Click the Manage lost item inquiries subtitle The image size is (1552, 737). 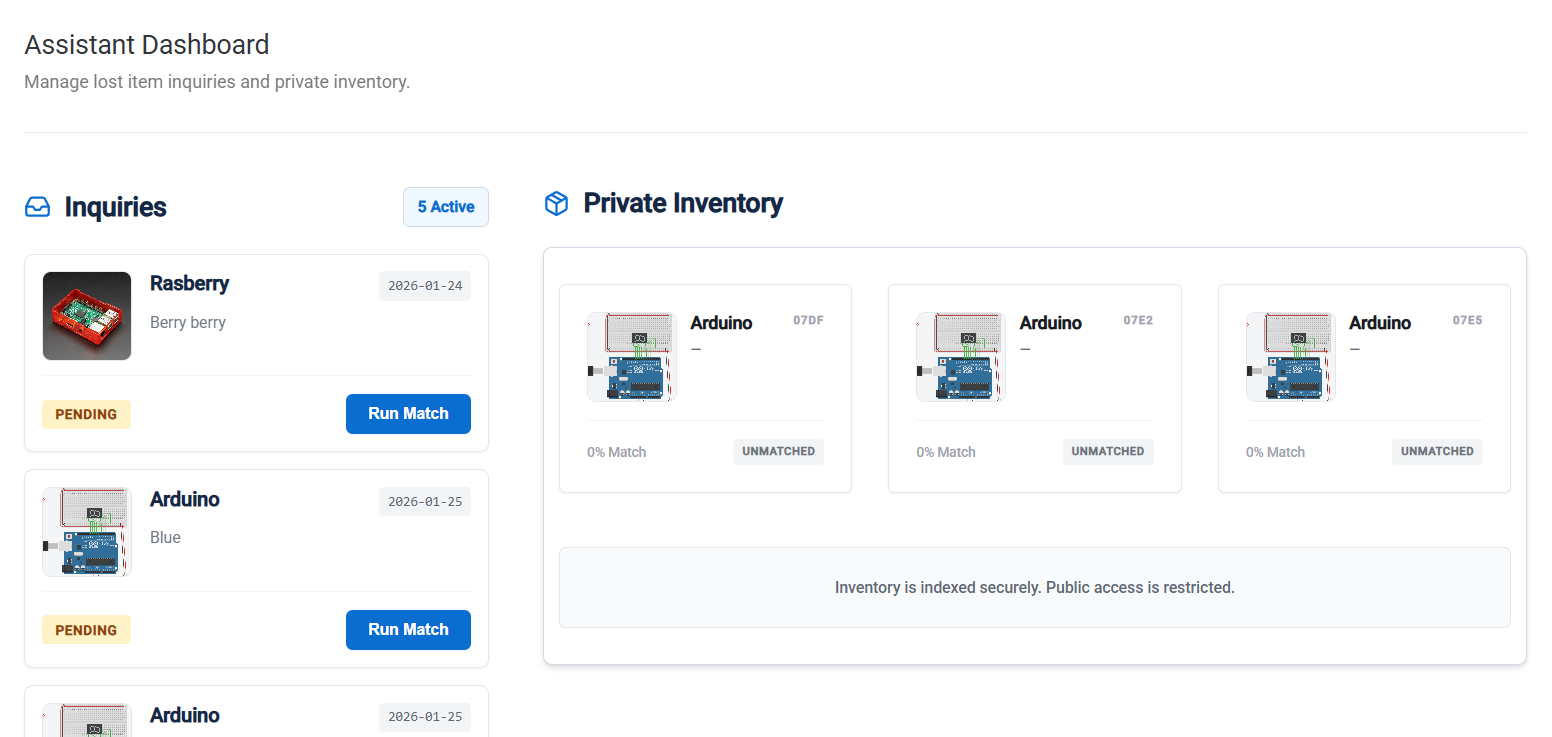pyautogui.click(x=217, y=82)
